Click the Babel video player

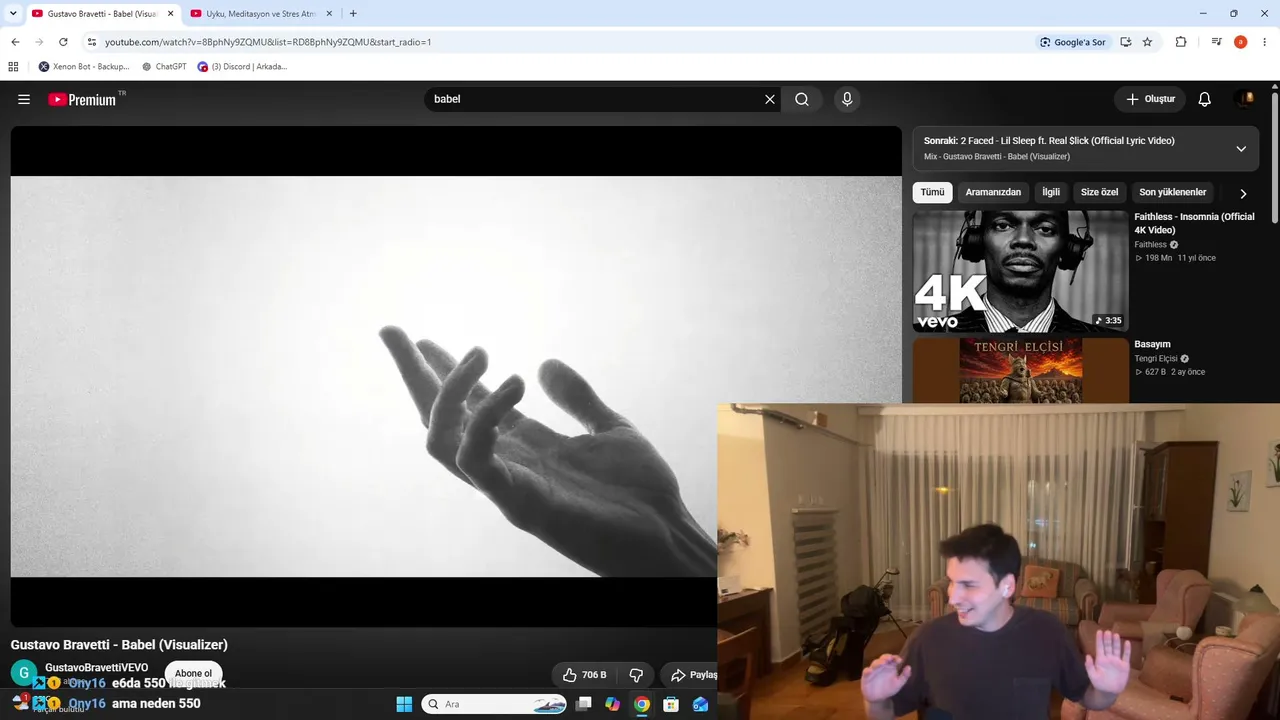click(456, 376)
